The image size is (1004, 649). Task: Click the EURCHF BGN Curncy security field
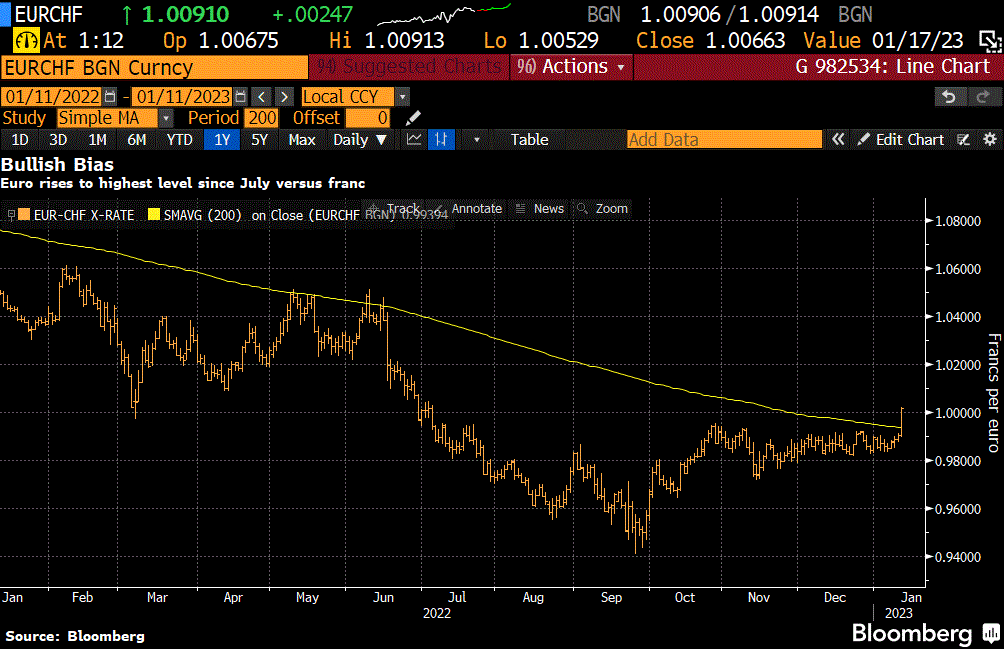click(x=154, y=67)
